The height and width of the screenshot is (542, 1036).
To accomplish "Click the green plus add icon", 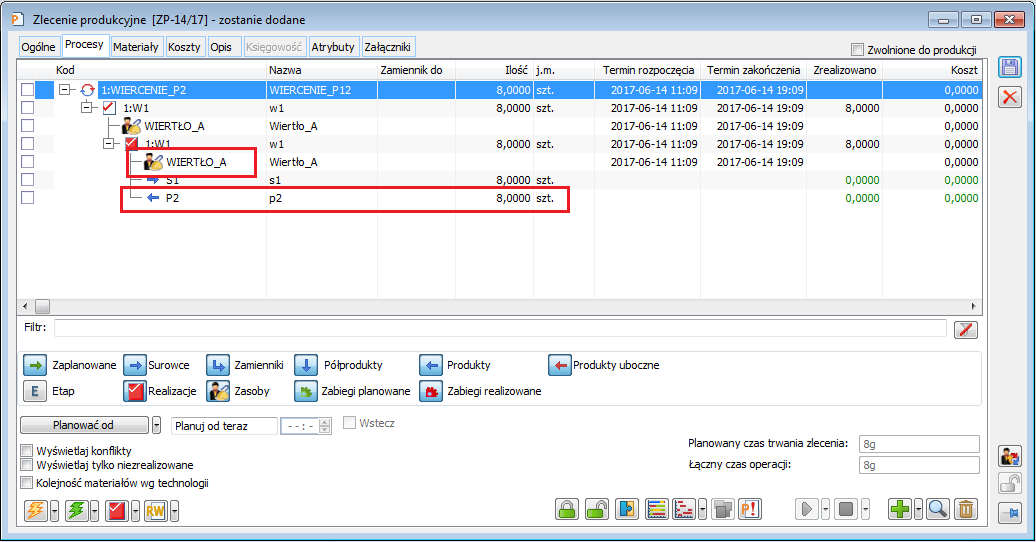I will click(900, 510).
